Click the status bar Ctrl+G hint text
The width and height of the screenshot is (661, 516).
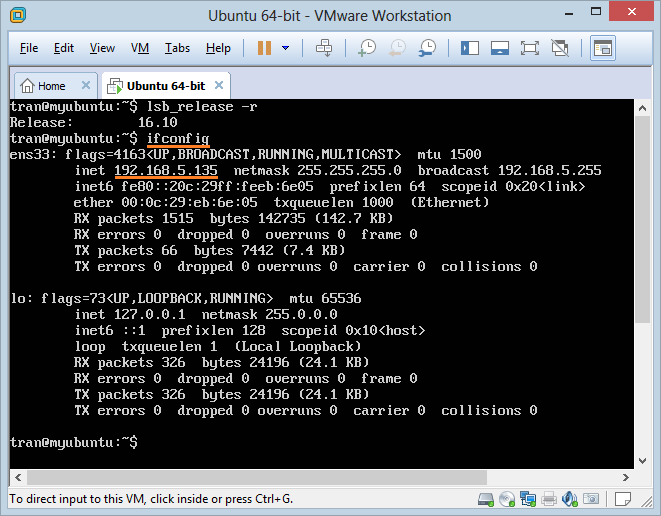[x=151, y=499]
